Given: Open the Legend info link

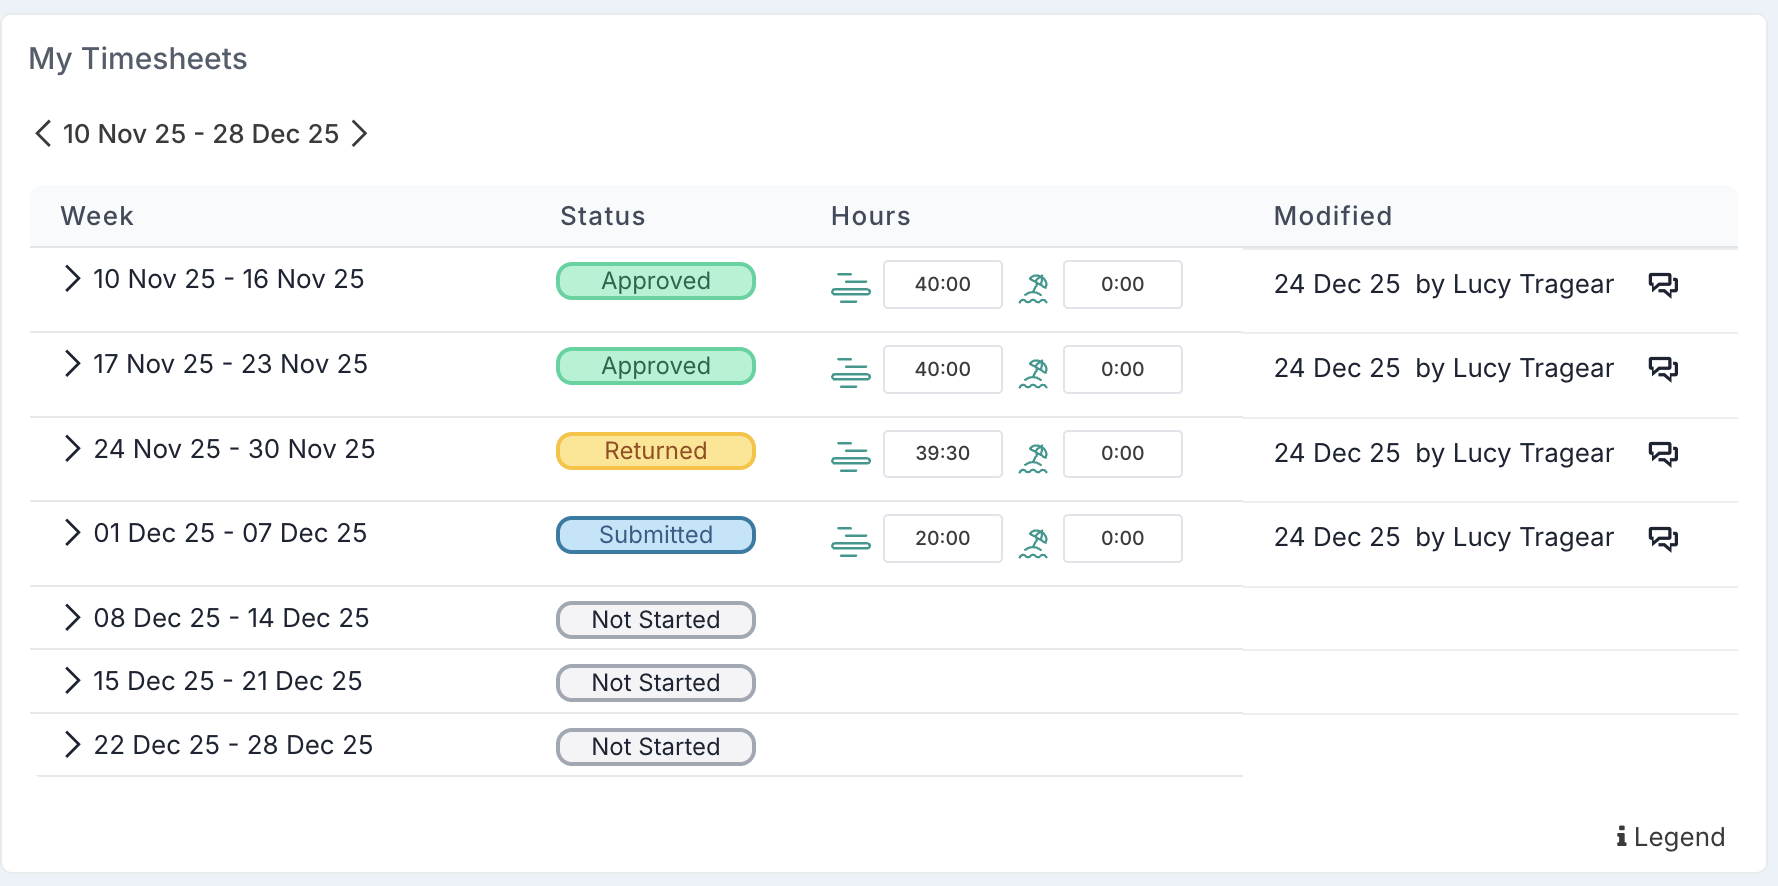Looking at the screenshot, I should pyautogui.click(x=1671, y=837).
